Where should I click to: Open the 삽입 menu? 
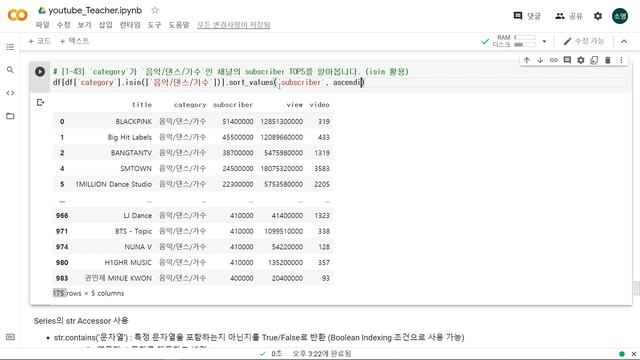[x=105, y=25]
